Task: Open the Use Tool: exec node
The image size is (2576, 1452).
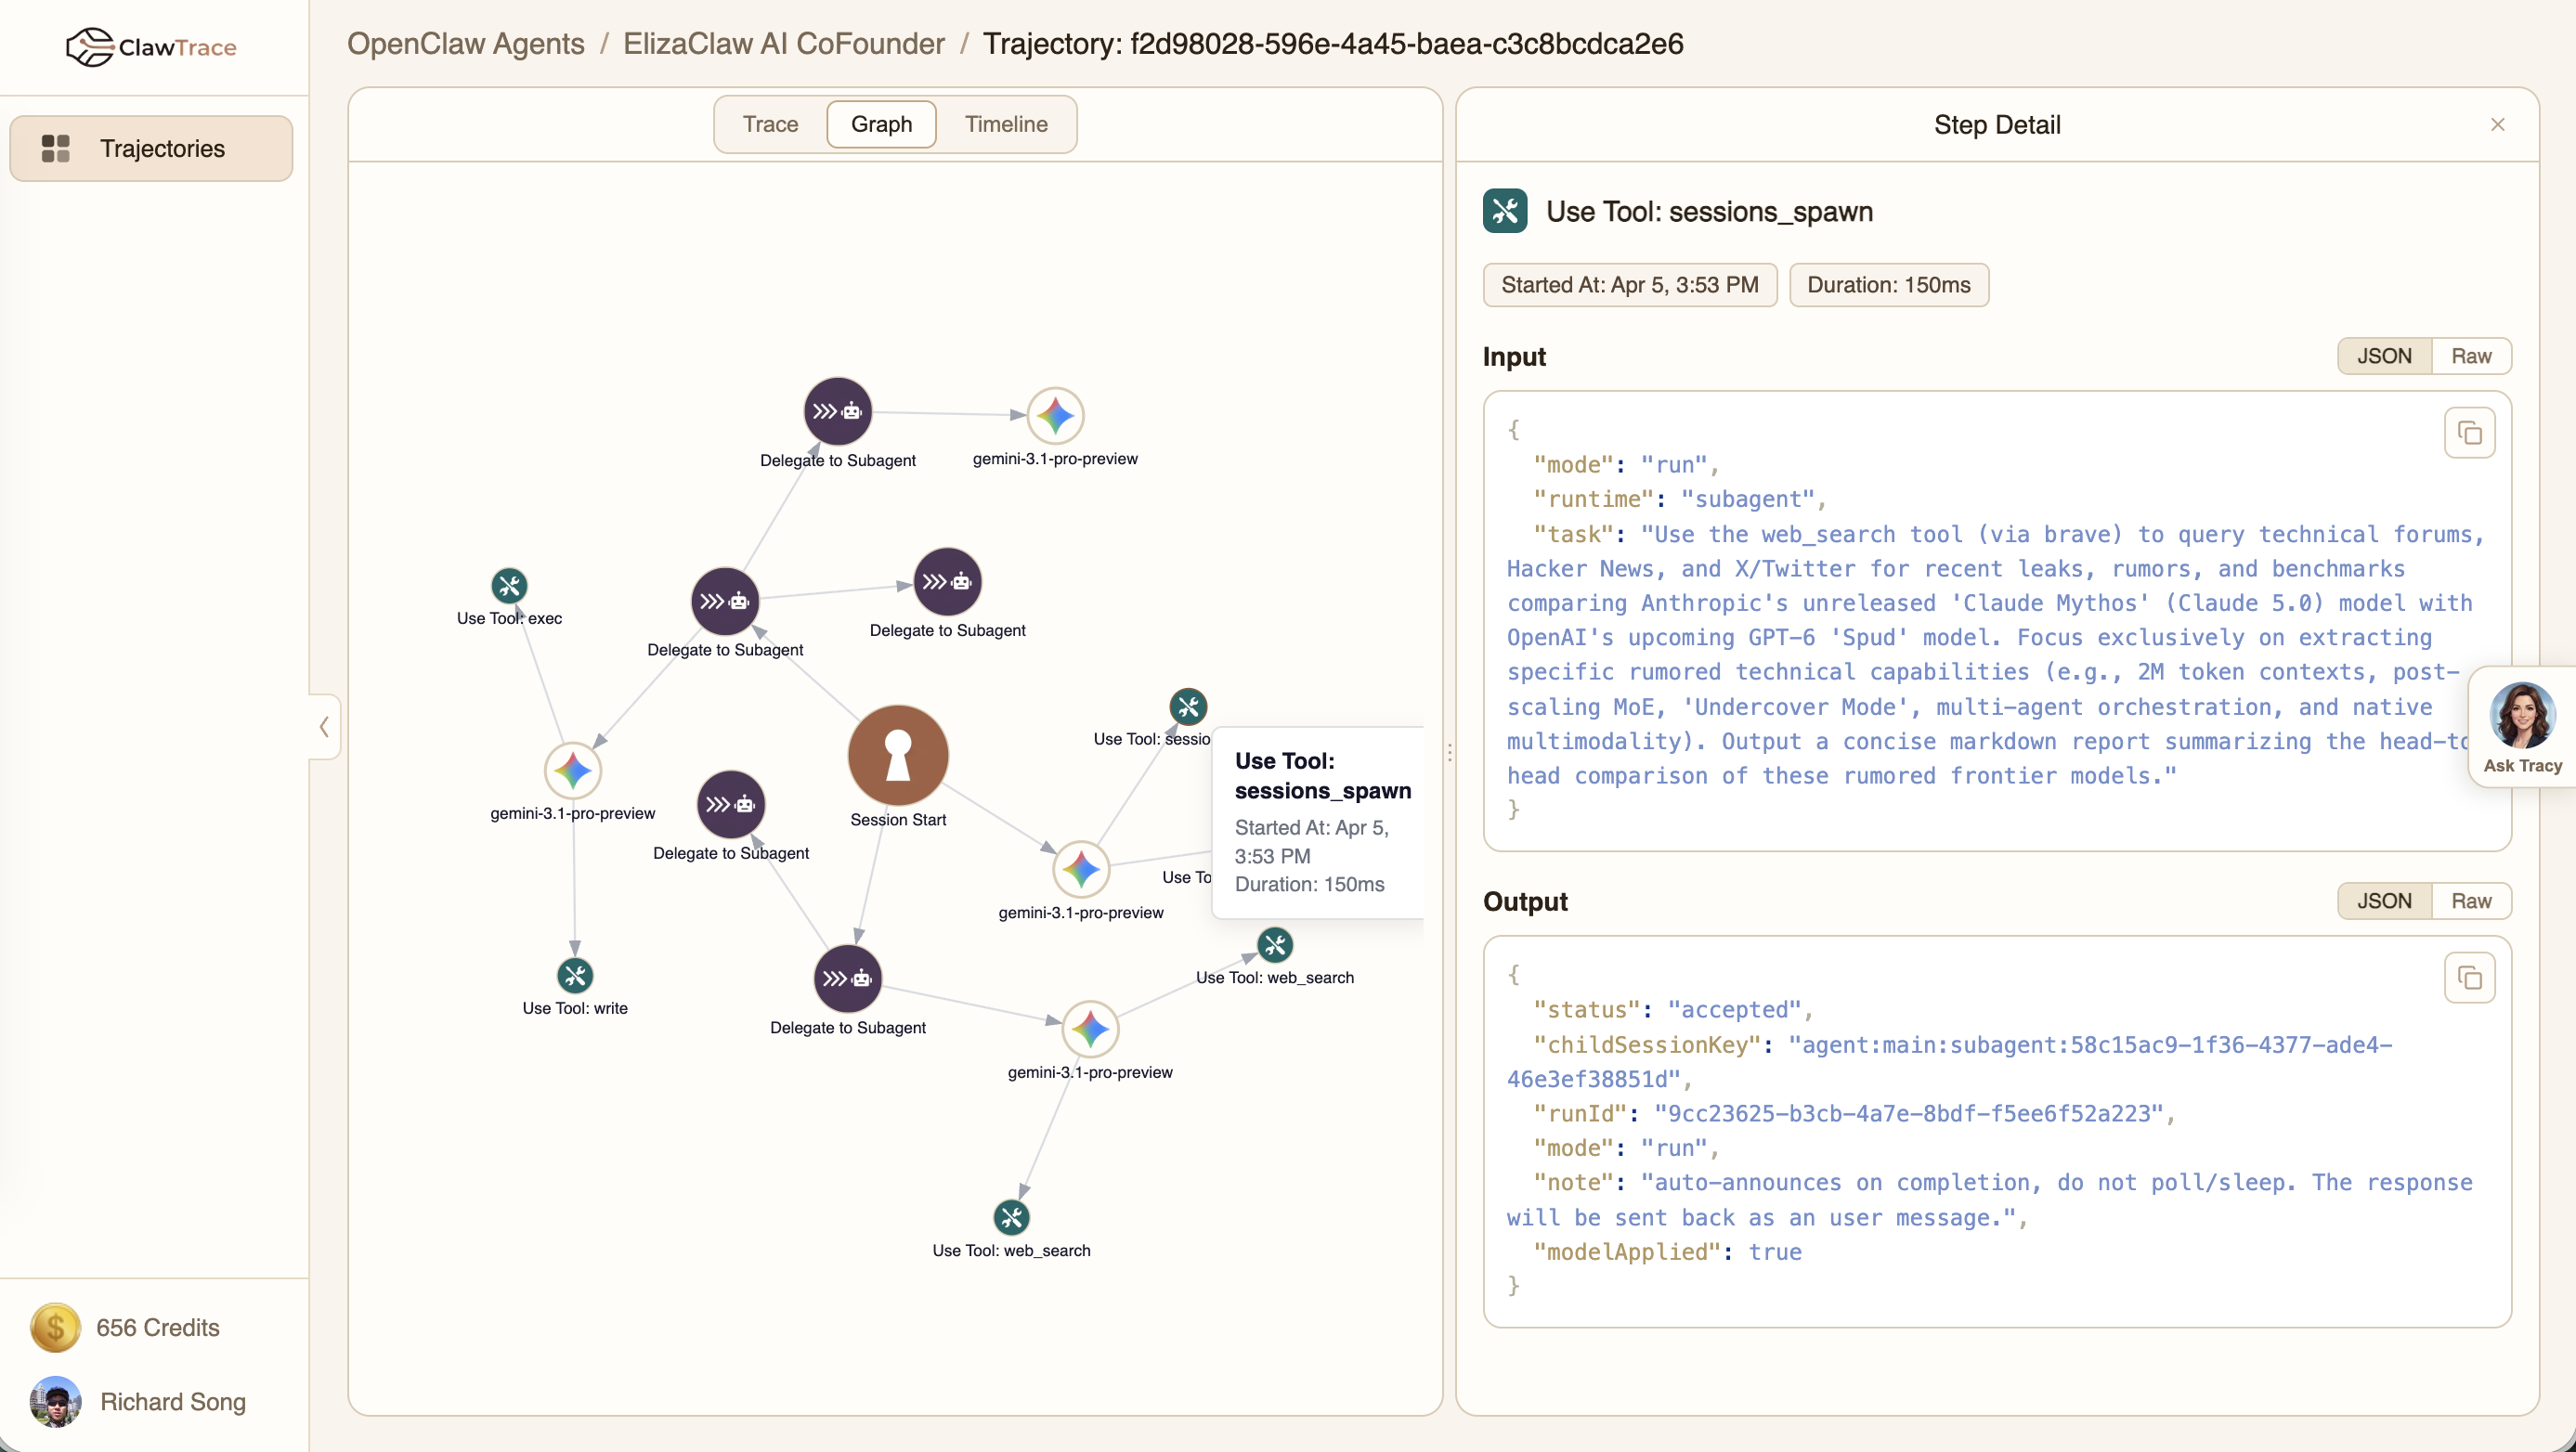Action: [509, 585]
